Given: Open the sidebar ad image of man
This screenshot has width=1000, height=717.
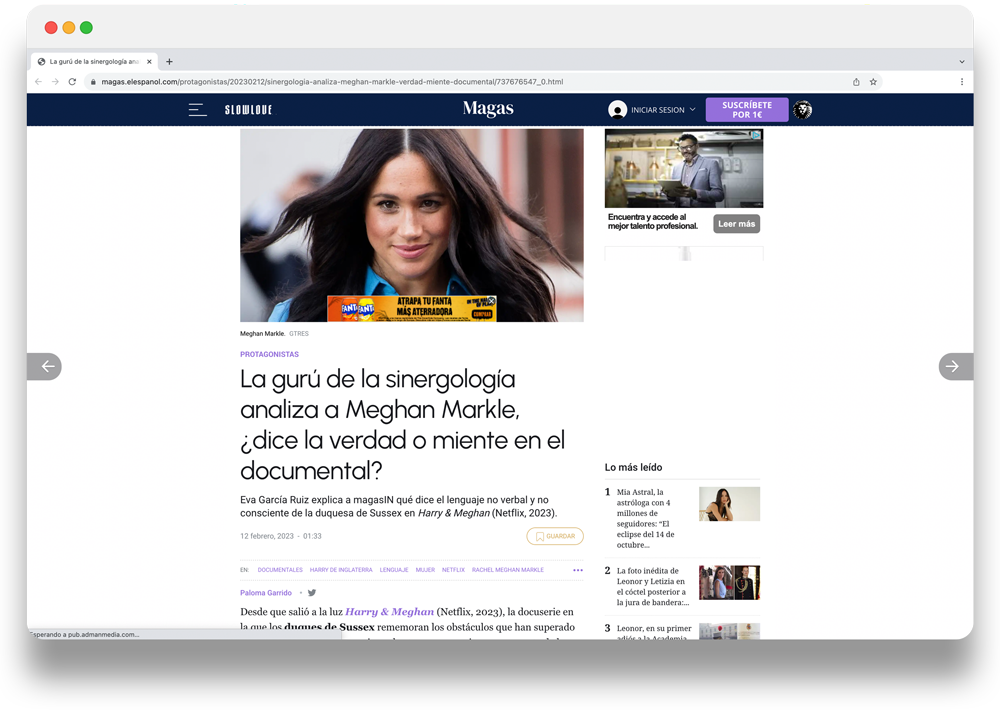Looking at the screenshot, I should [x=684, y=168].
